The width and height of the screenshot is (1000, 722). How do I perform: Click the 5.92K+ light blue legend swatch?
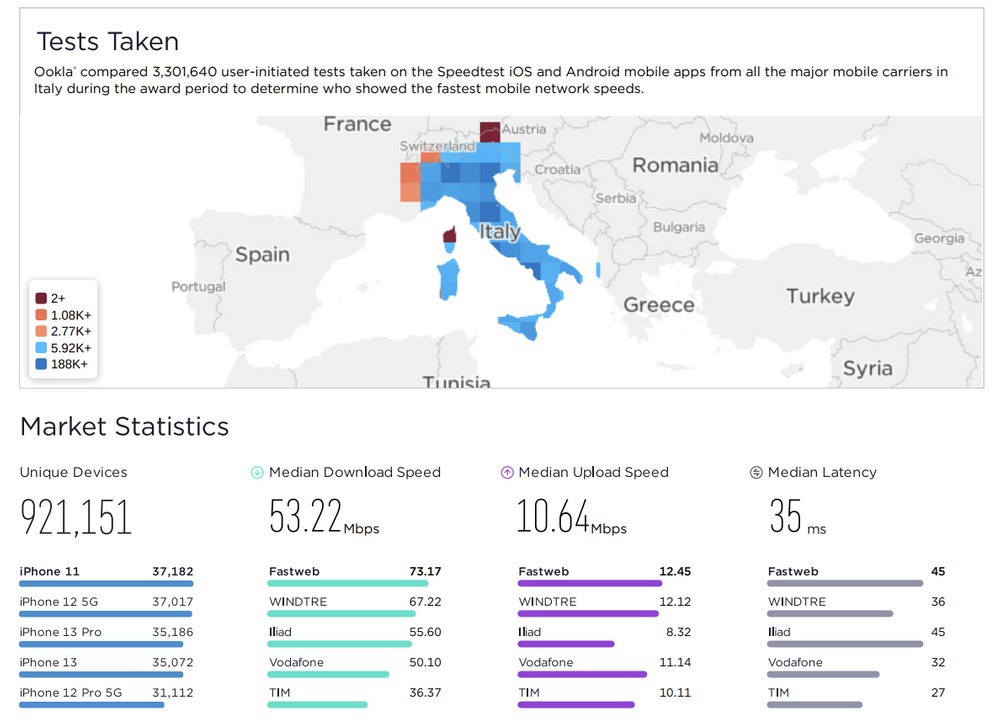click(41, 348)
